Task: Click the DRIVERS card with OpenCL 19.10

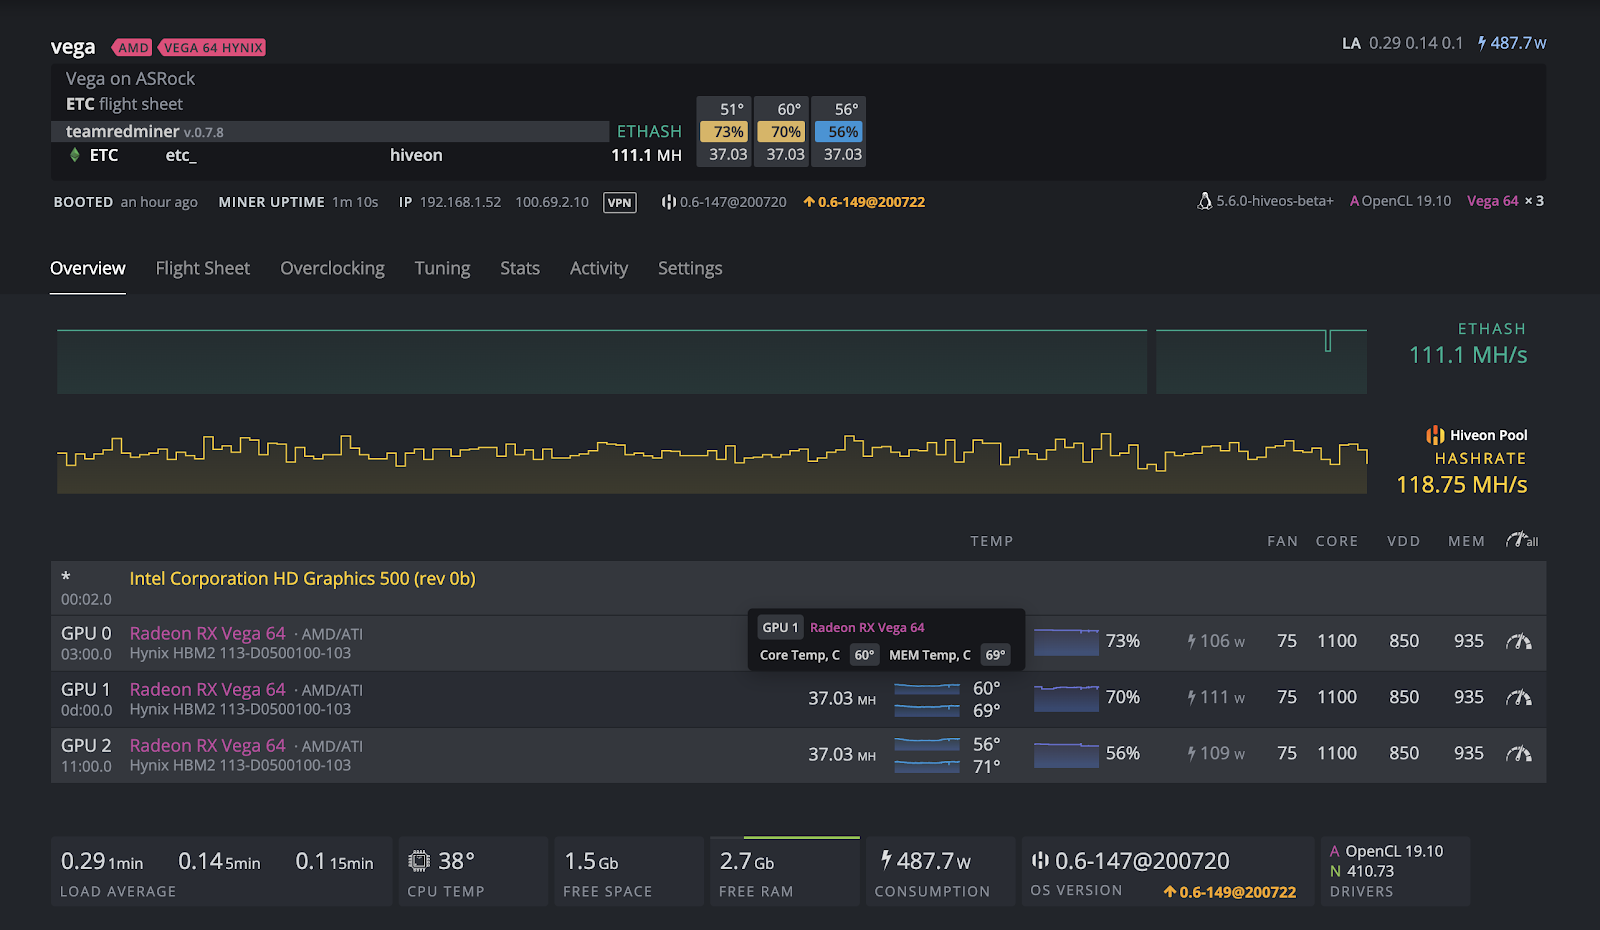Action: [1396, 871]
